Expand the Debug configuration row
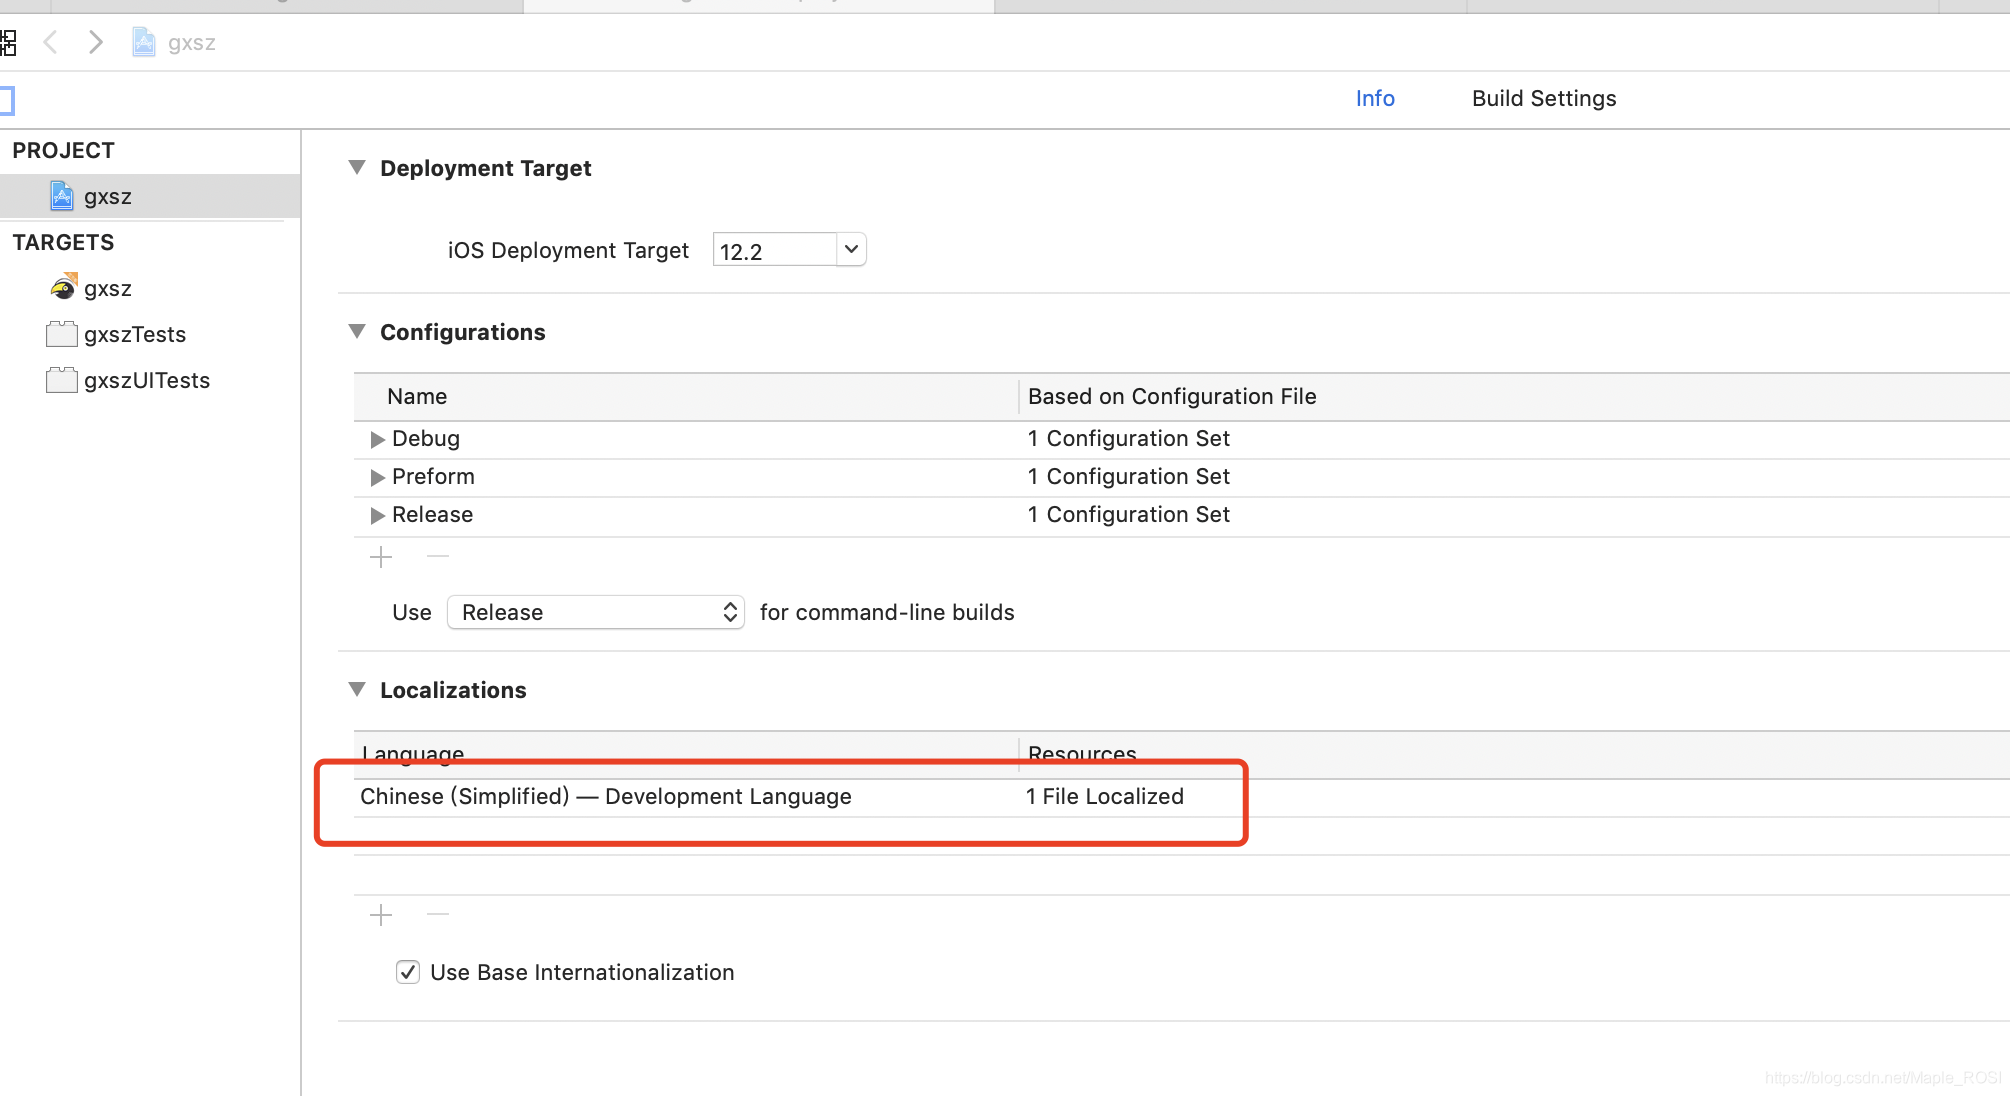This screenshot has height=1096, width=2010. point(377,439)
